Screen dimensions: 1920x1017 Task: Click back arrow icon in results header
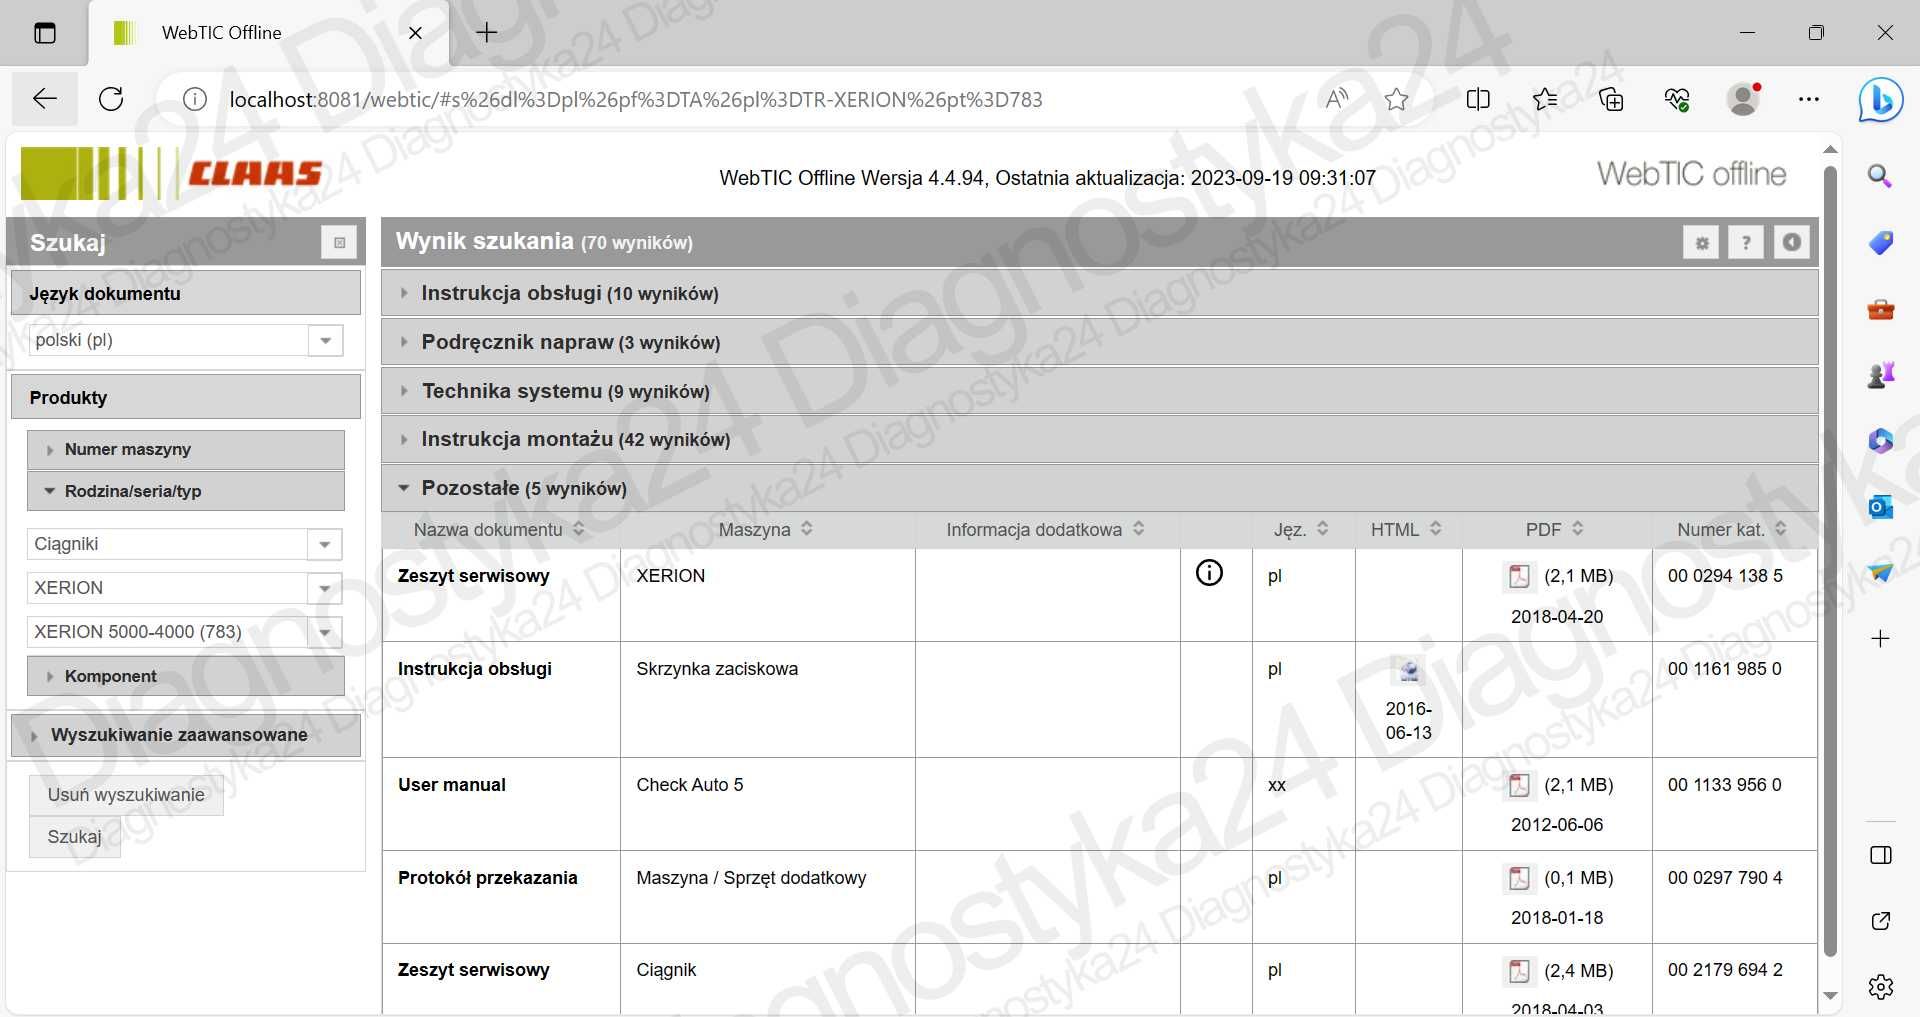1792,242
